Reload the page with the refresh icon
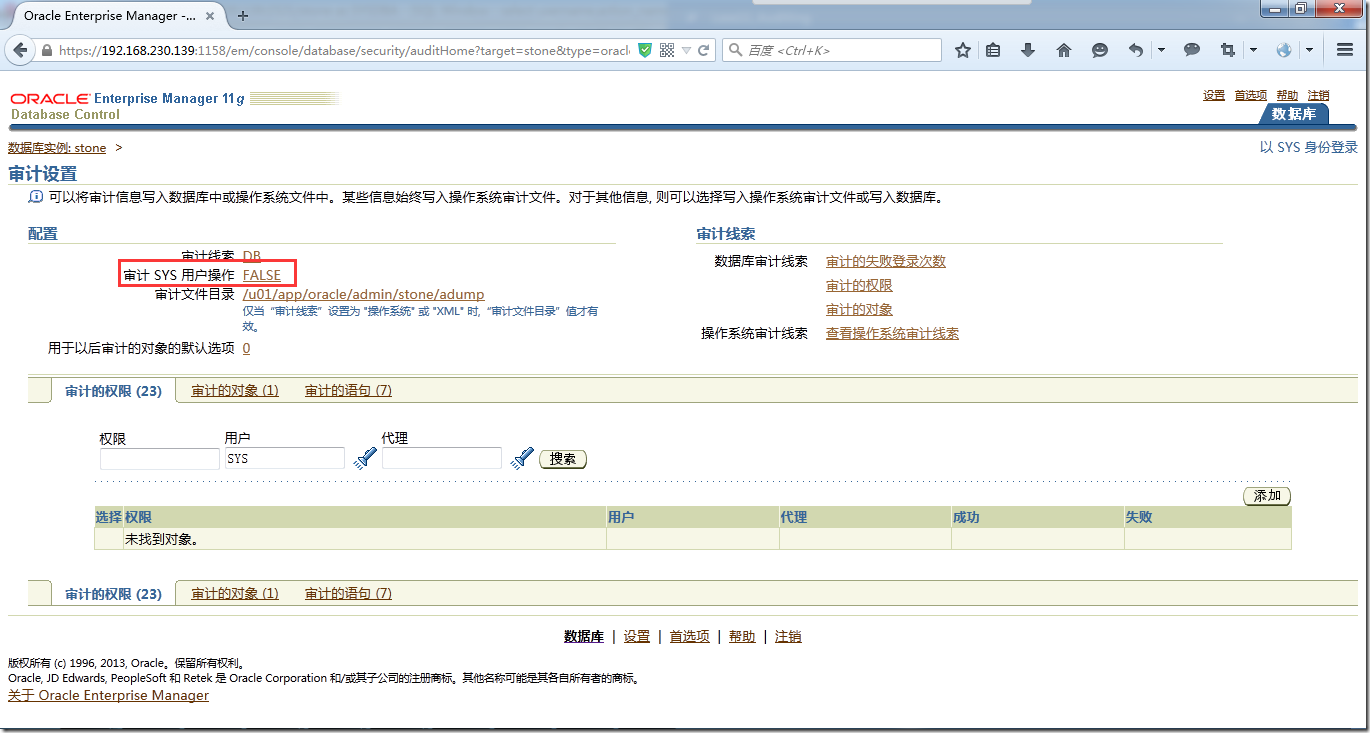 point(704,50)
